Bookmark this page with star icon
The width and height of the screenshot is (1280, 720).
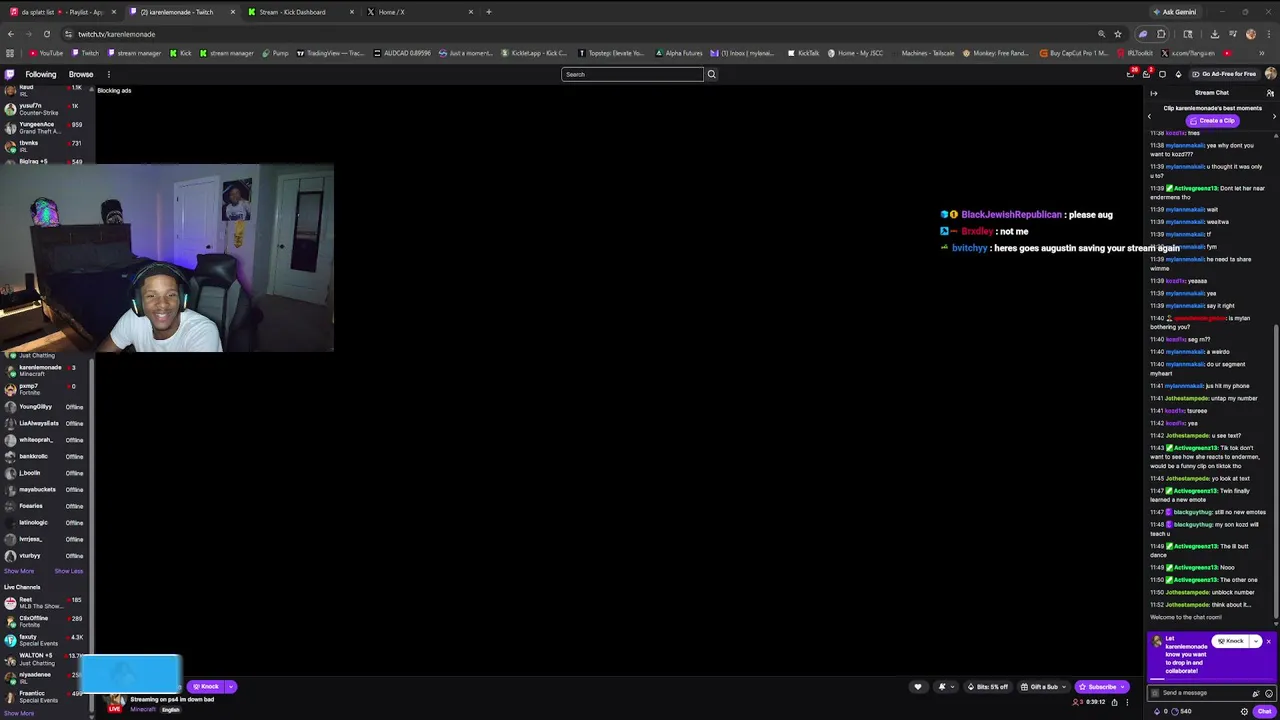point(1117,34)
